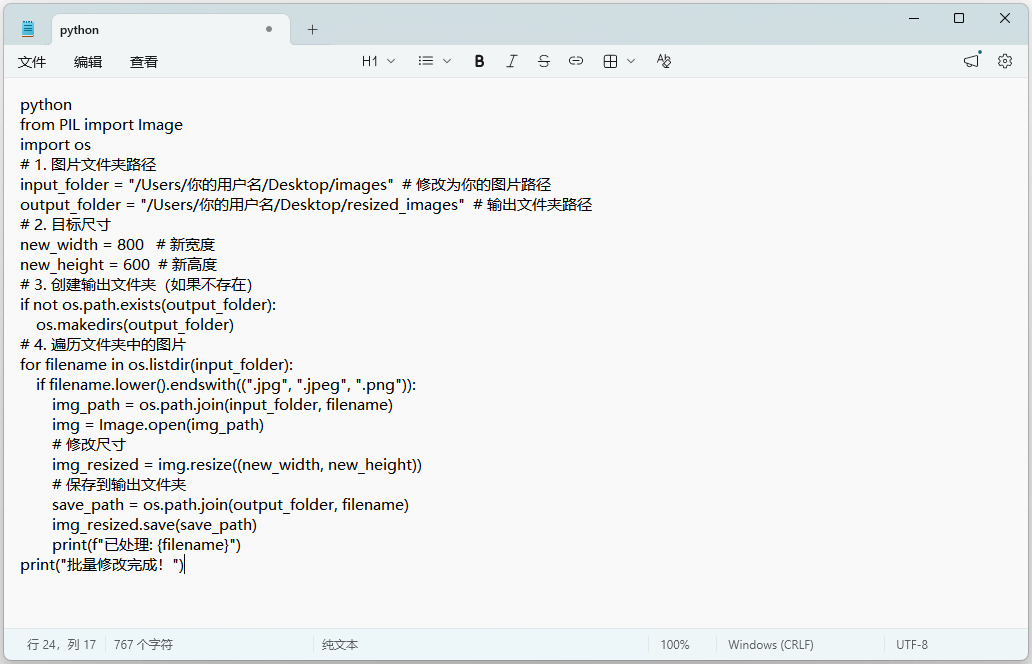Click the img_resized.save(save_path) line
Screen dimensions: 1032x664
[155, 525]
